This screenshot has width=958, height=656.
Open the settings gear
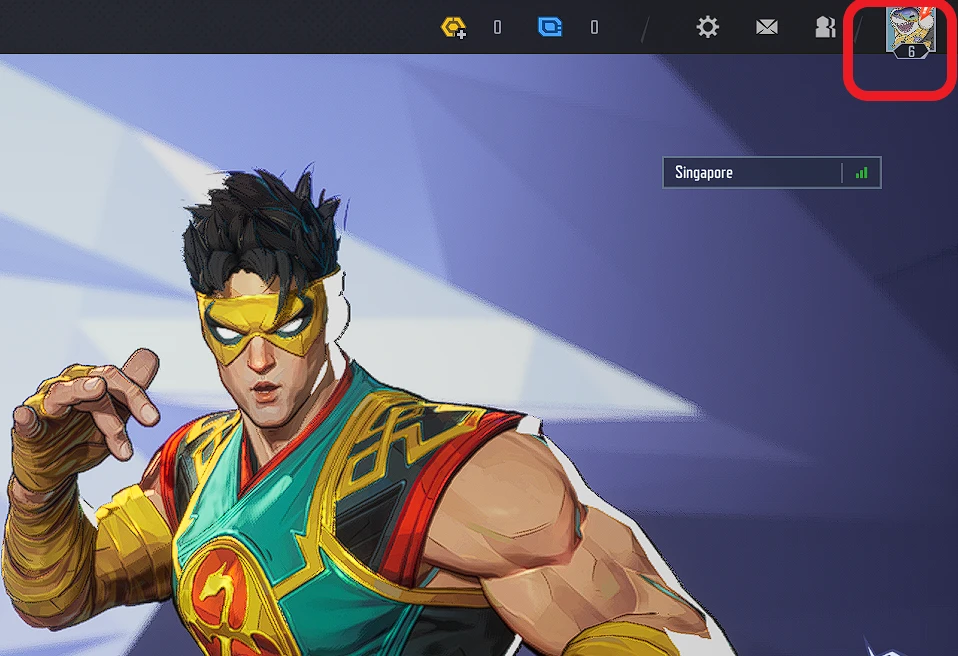[x=708, y=27]
